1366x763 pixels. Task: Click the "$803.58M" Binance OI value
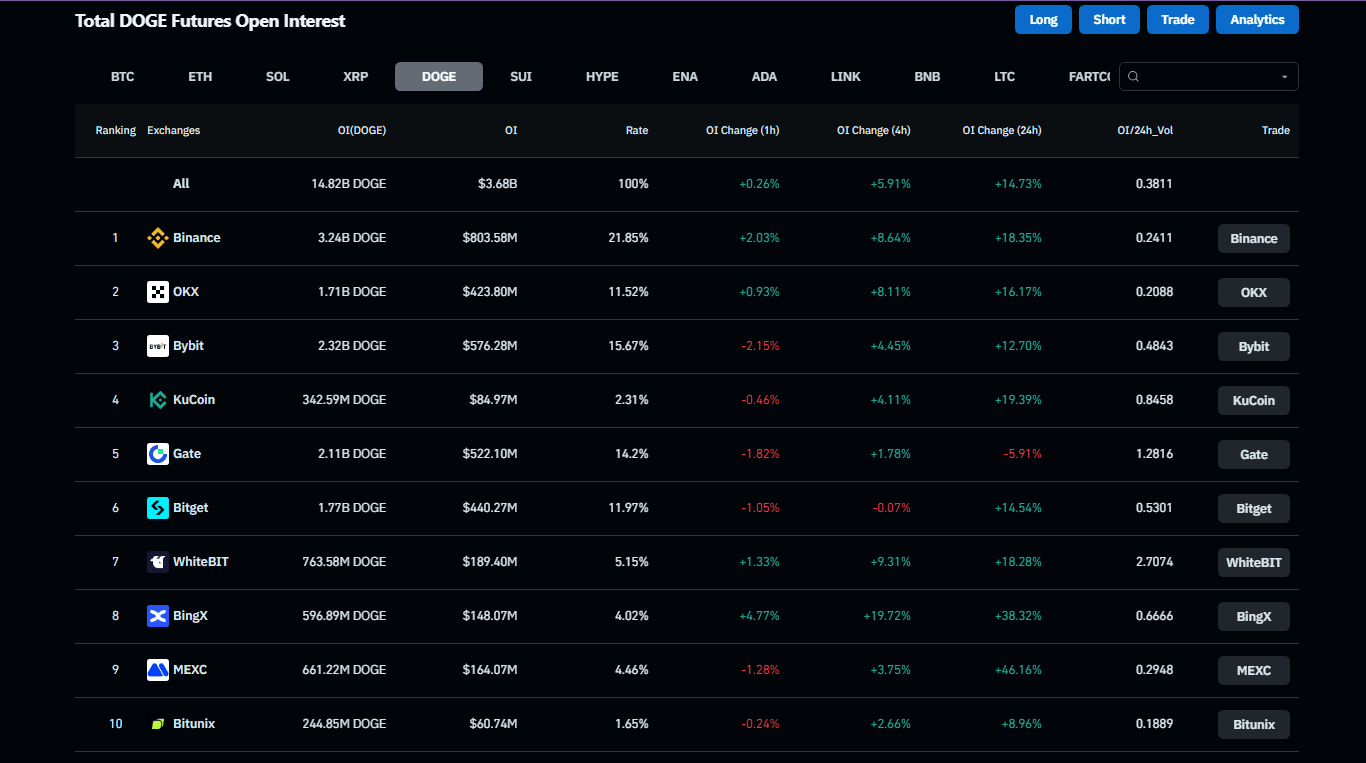point(490,238)
